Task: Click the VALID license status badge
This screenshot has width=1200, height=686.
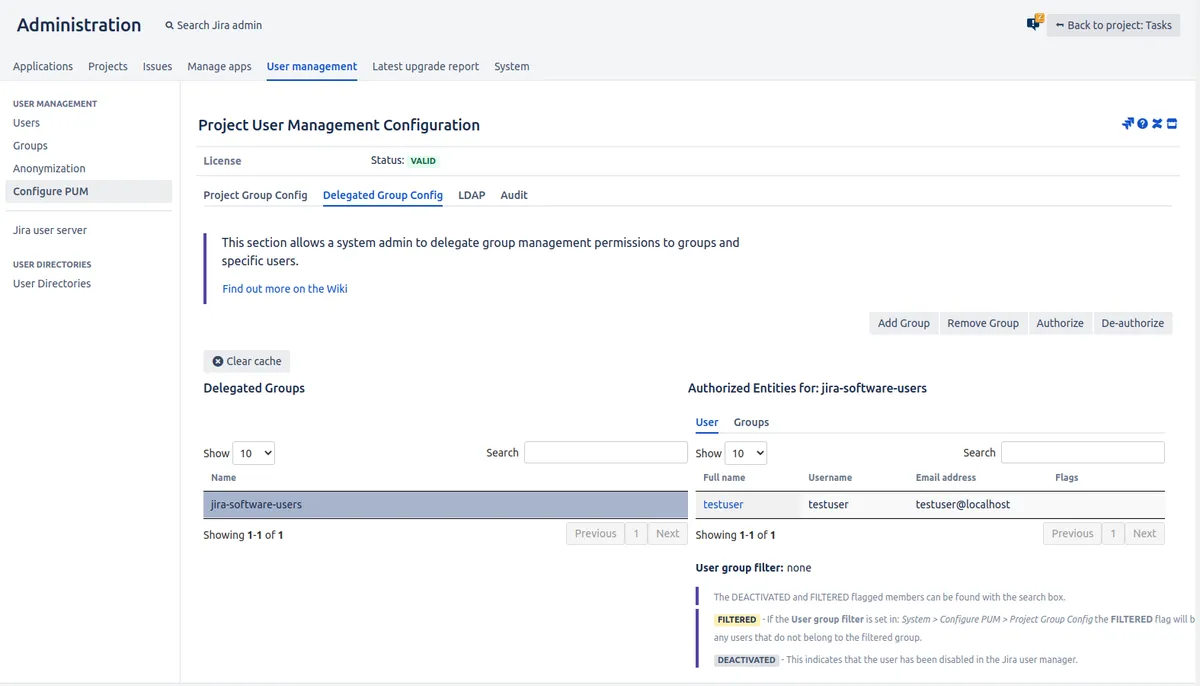Action: [x=423, y=161]
